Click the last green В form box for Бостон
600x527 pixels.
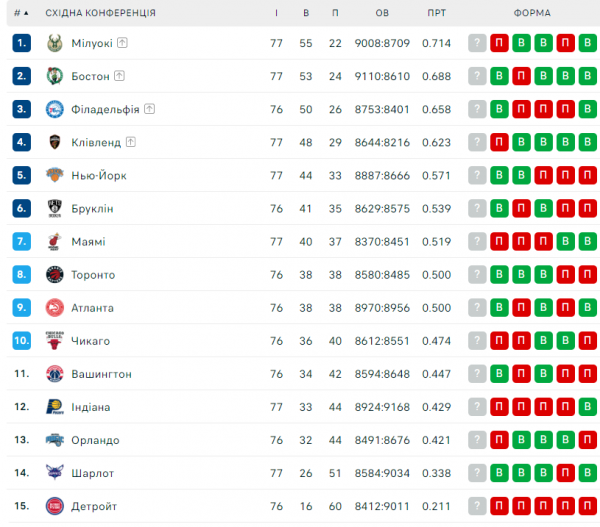tap(588, 76)
